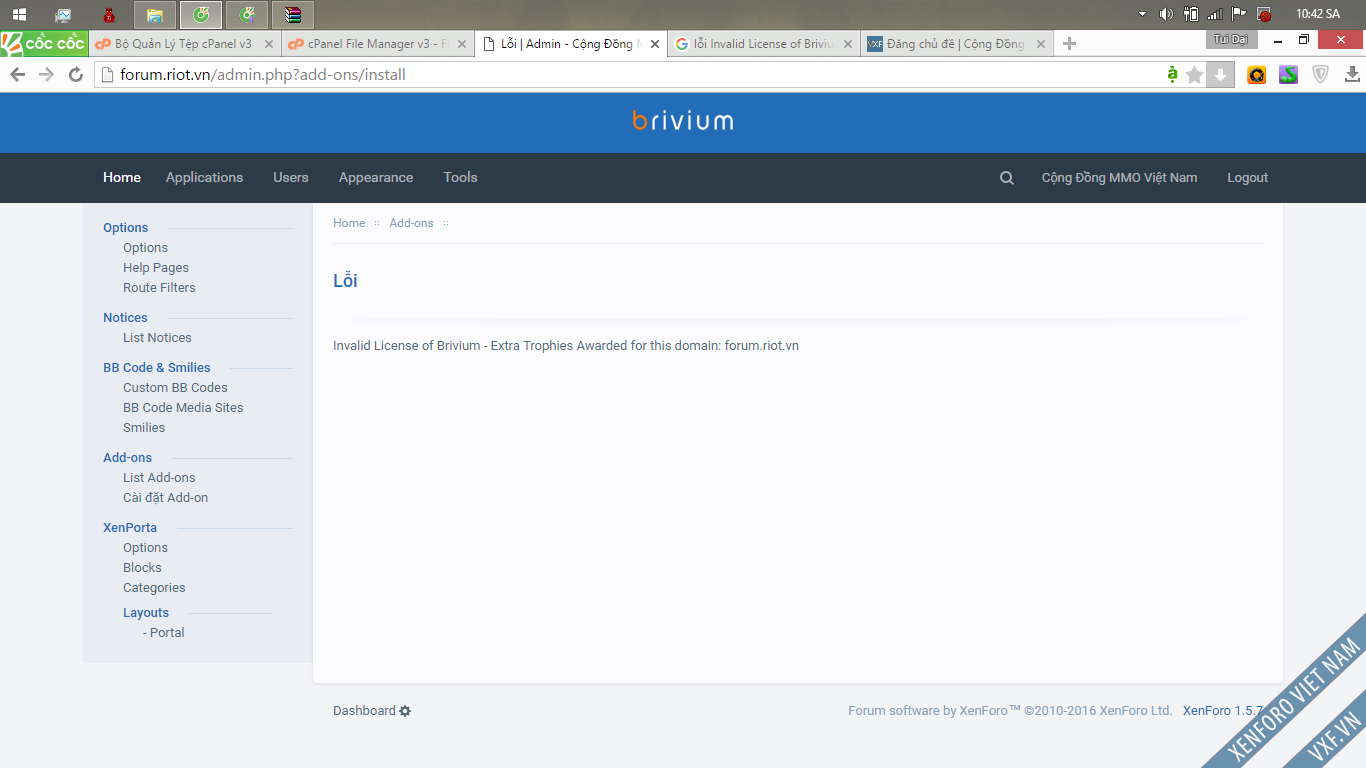This screenshot has height=768, width=1366.
Task: Click the Coc Coc browser logo
Action: tap(44, 43)
